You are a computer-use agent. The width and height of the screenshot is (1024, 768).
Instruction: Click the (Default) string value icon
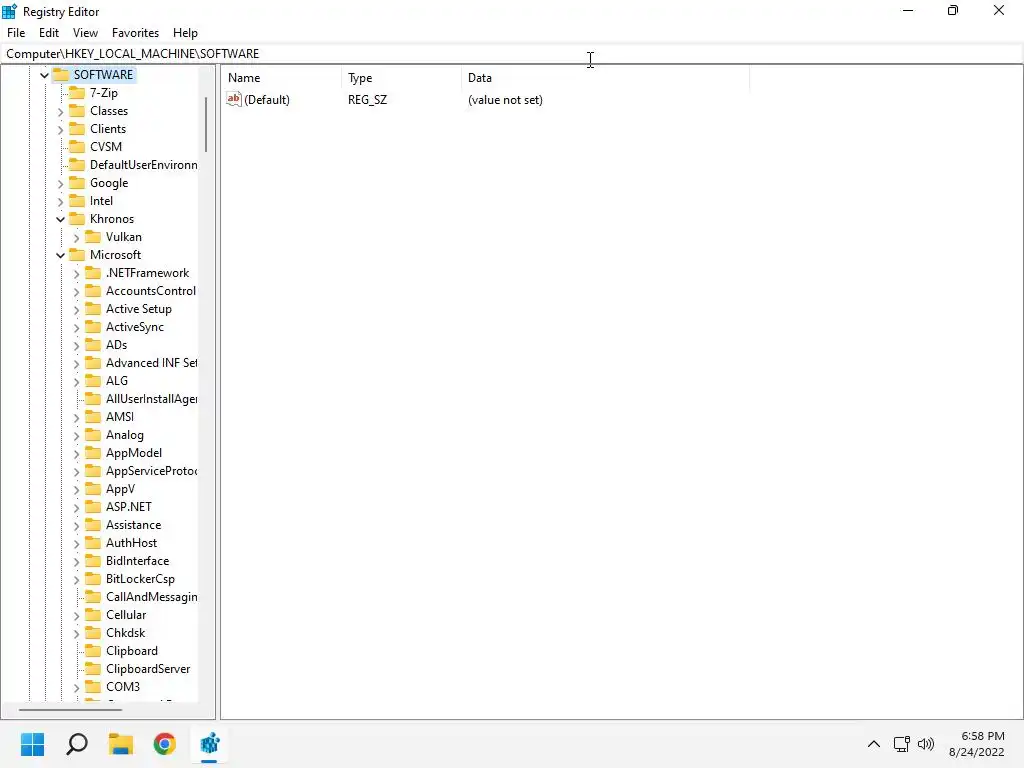234,99
